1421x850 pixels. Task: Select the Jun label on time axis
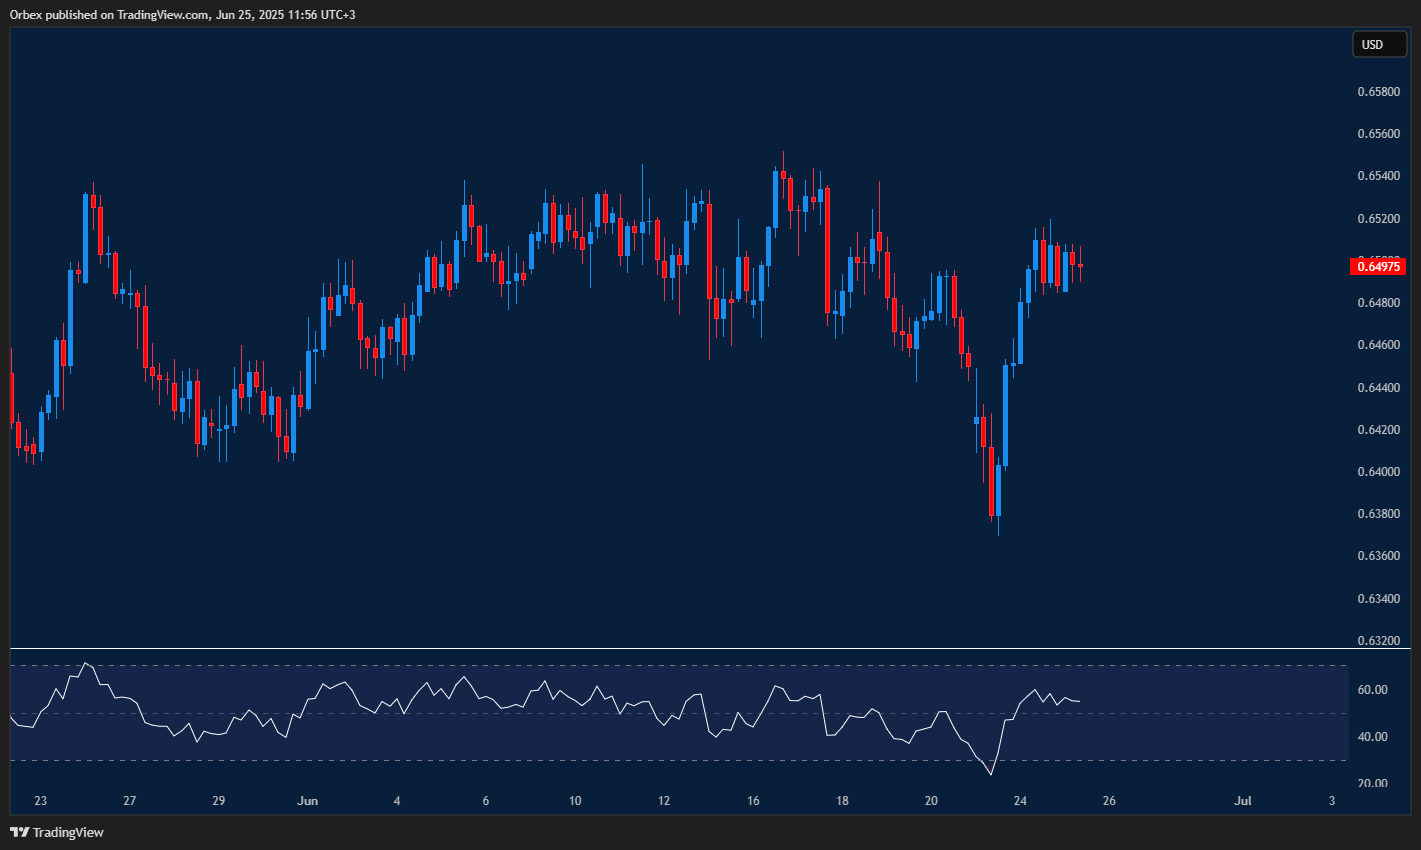(307, 800)
